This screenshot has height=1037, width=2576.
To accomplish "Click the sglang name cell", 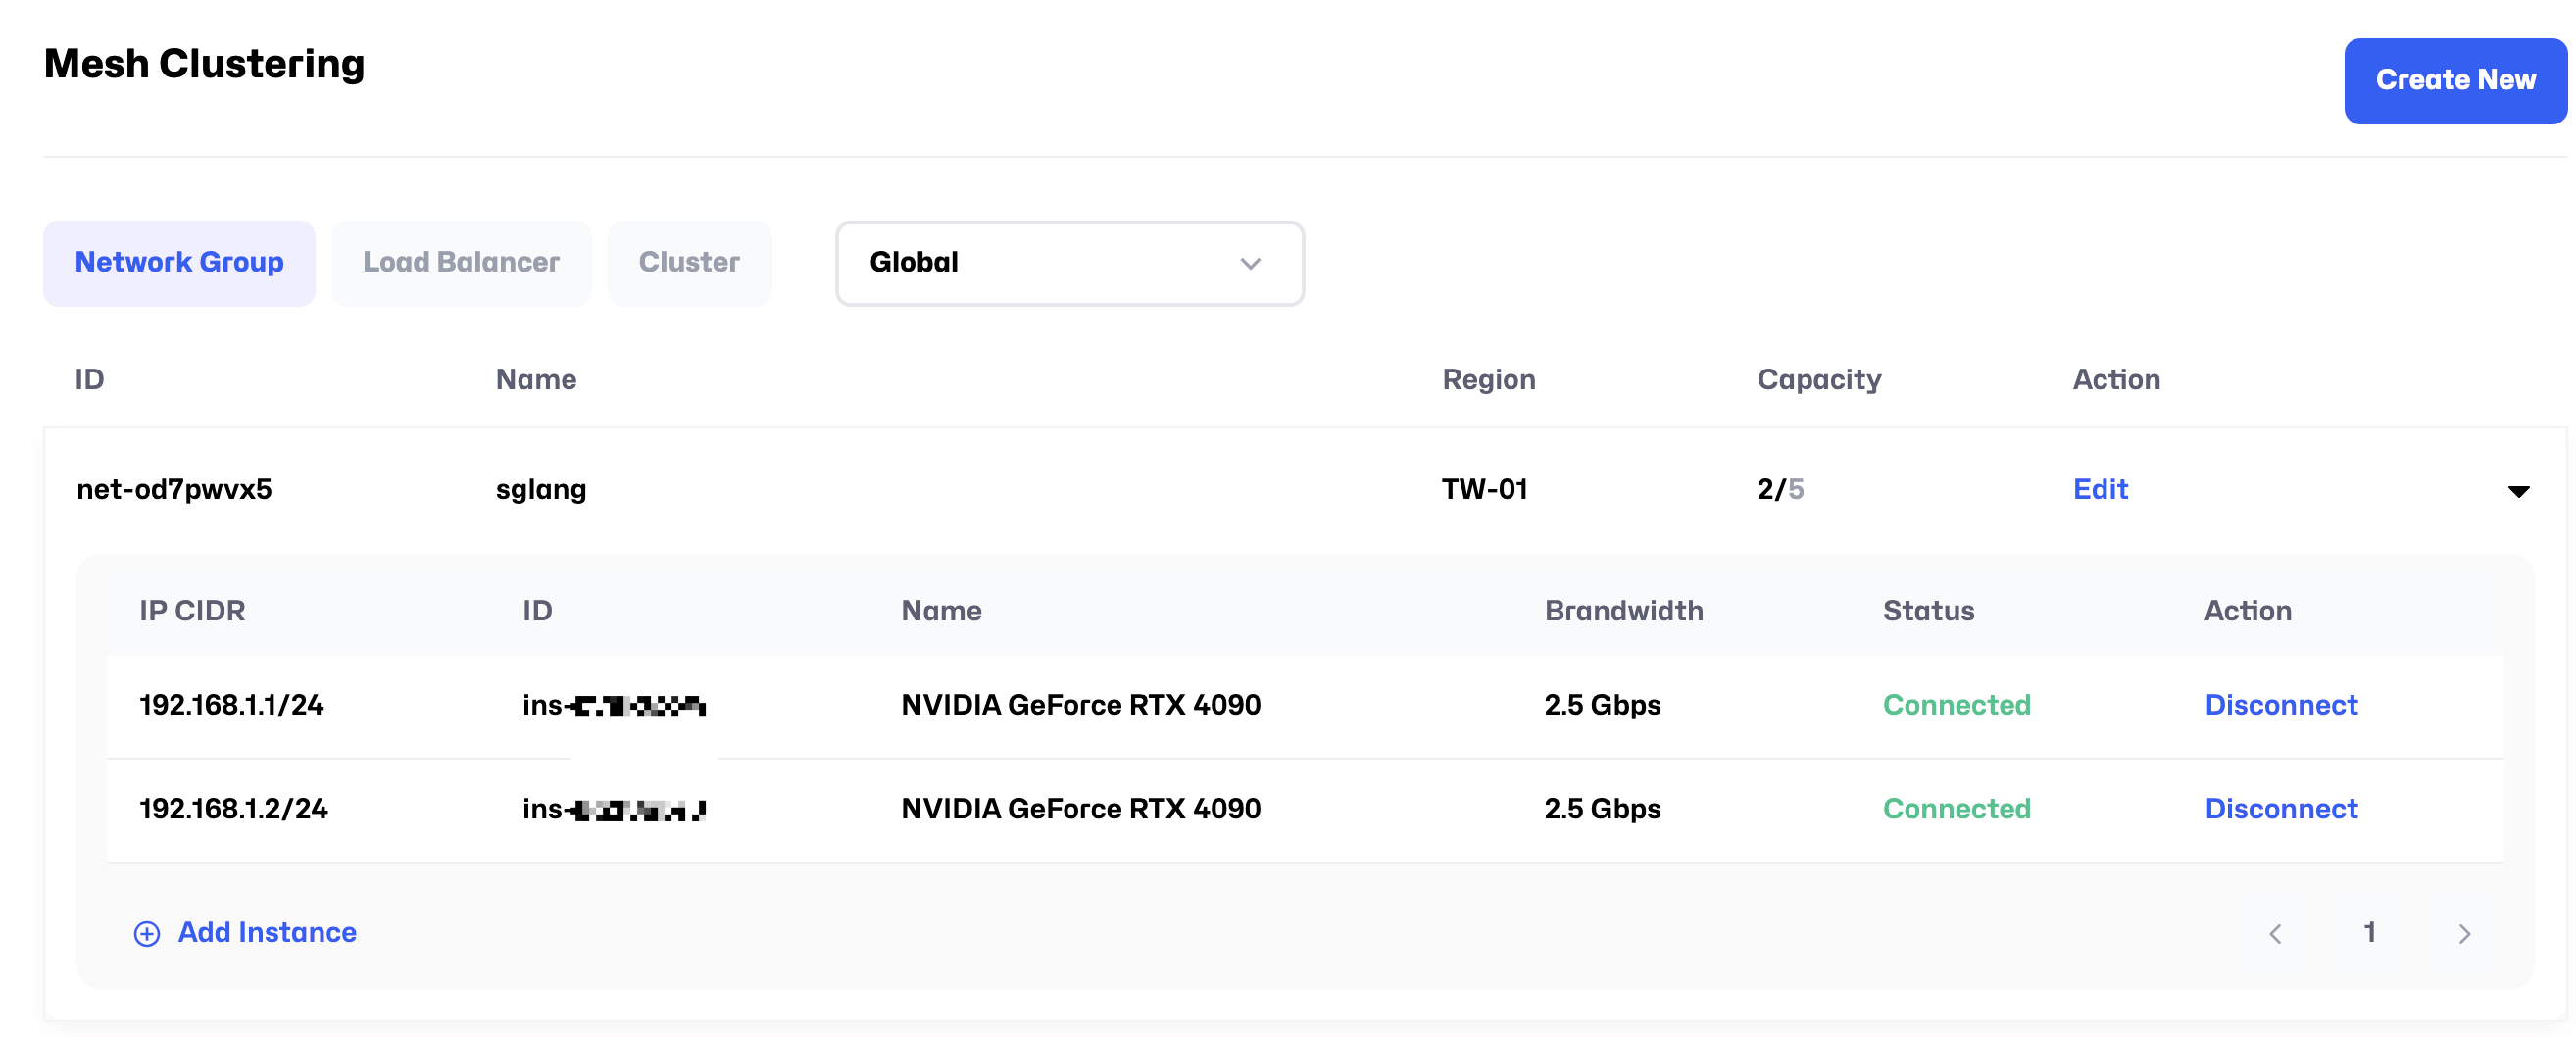I will (x=541, y=490).
